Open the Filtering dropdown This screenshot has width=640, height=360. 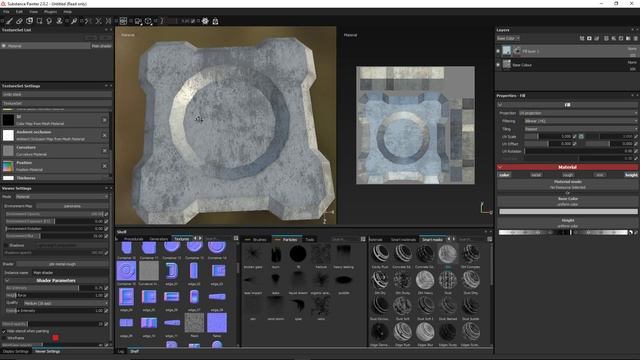580,121
